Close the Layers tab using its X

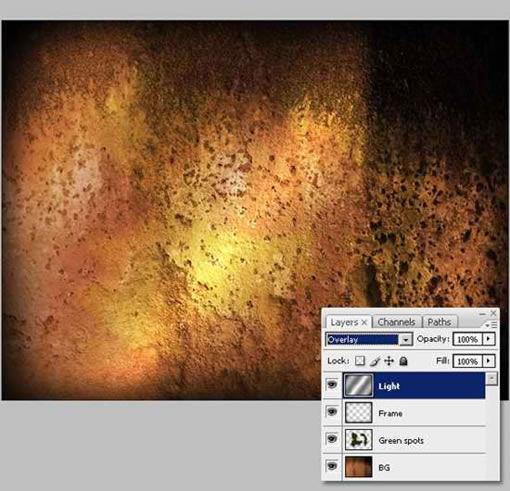(x=365, y=322)
